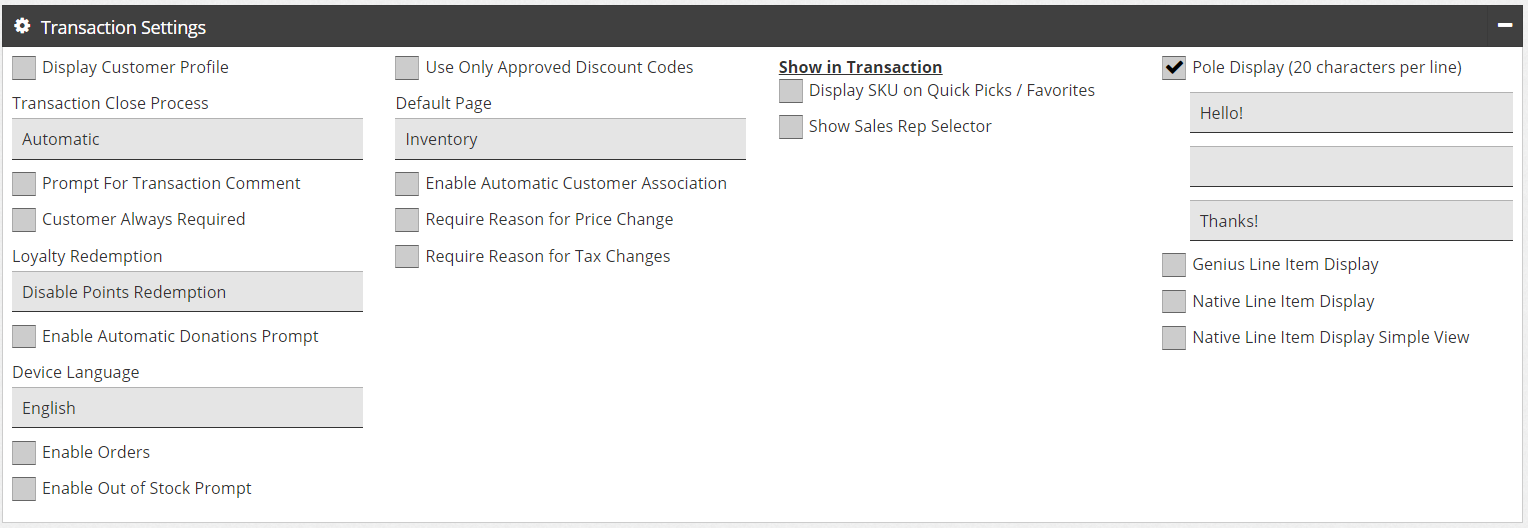Enable Genius Line Item Display
Image resolution: width=1528 pixels, height=528 pixels.
pos(1174,265)
